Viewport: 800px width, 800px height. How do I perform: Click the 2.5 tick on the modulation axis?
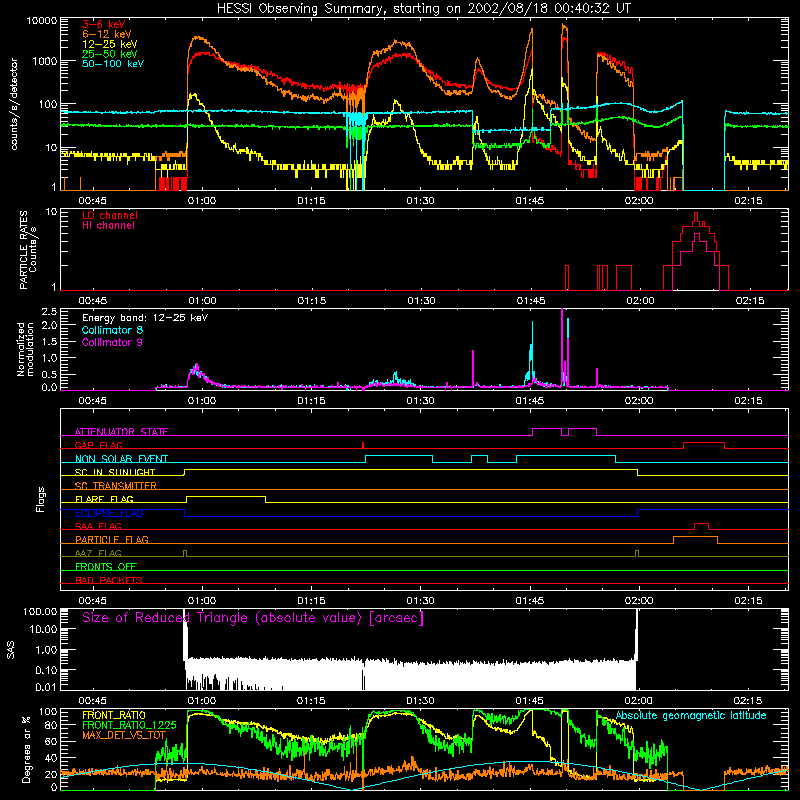coord(49,311)
